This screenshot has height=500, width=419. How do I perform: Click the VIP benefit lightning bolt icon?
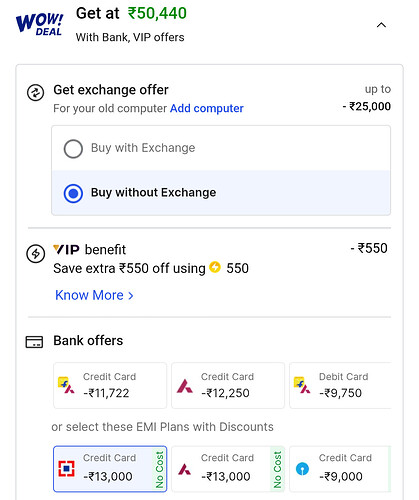click(x=35, y=254)
